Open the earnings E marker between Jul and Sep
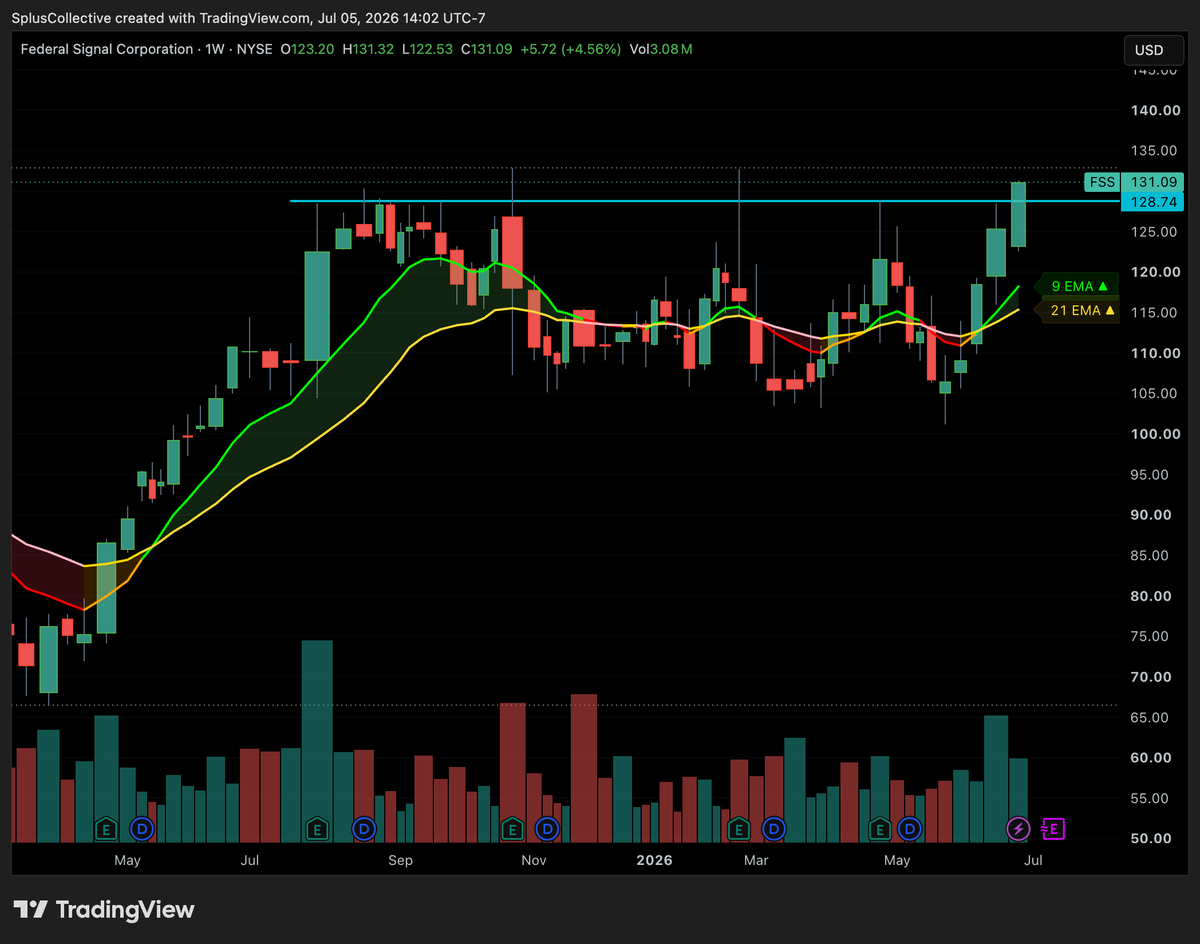Viewport: 1200px width, 944px height. pyautogui.click(x=318, y=828)
